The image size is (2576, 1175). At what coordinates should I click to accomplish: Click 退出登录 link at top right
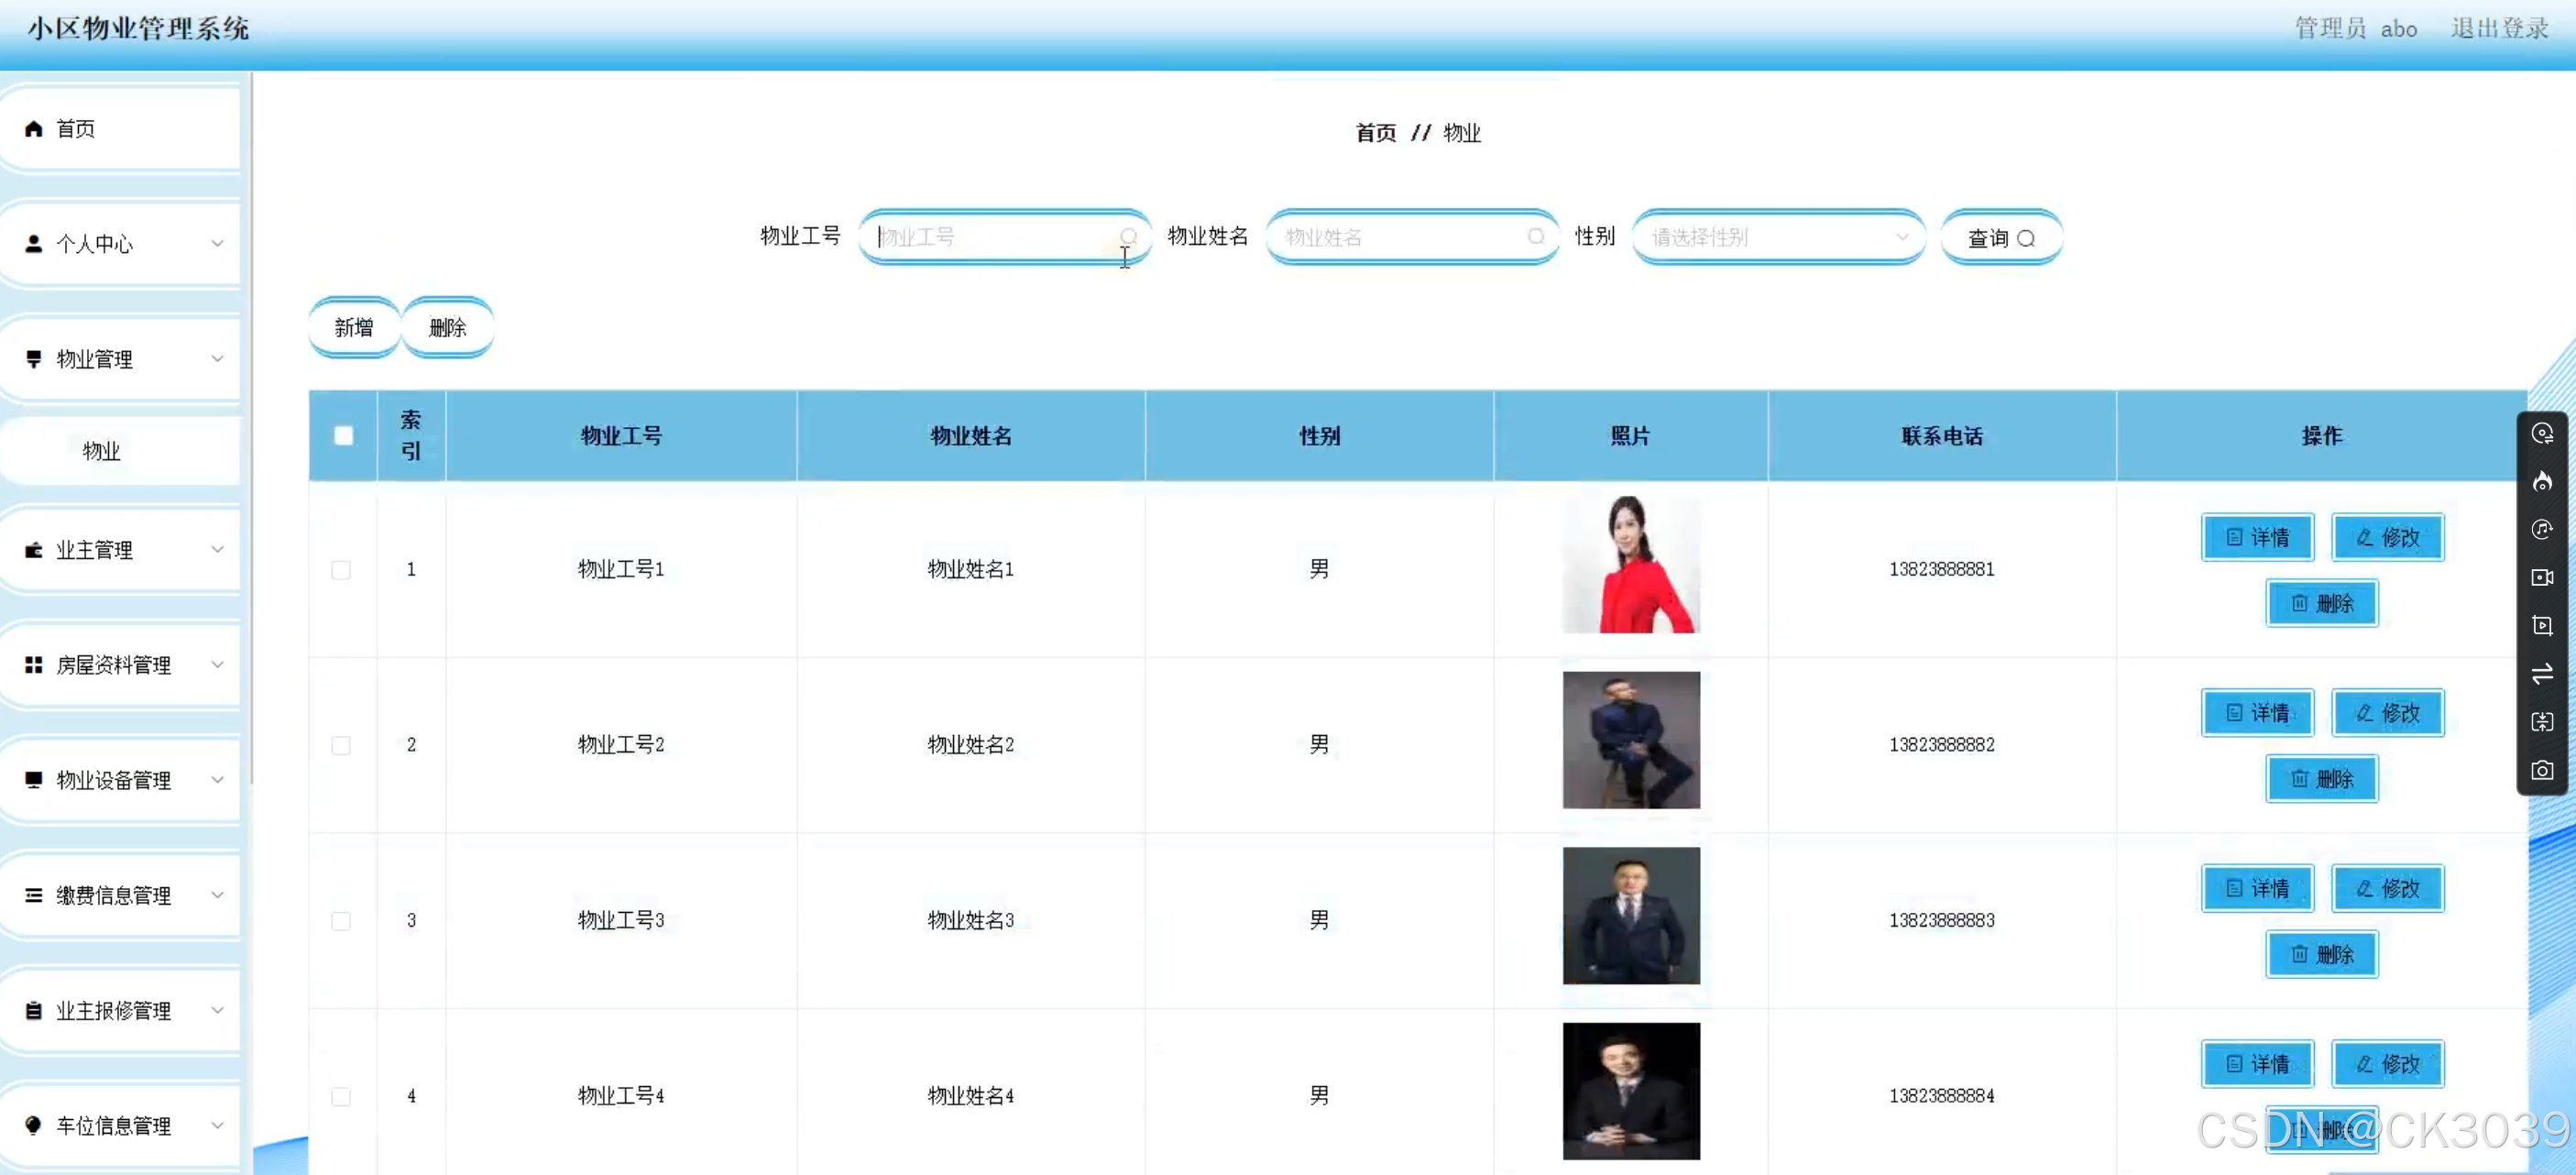tap(2498, 28)
